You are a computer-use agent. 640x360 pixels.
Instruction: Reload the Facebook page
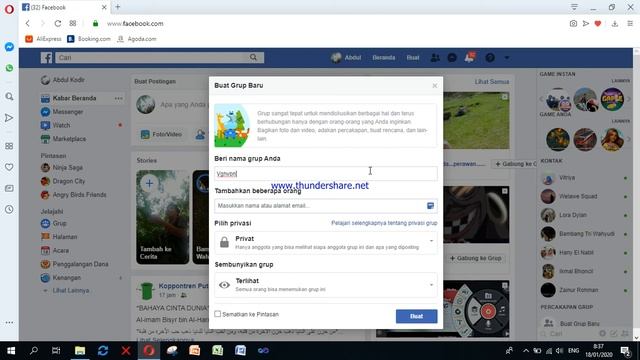click(x=58, y=24)
